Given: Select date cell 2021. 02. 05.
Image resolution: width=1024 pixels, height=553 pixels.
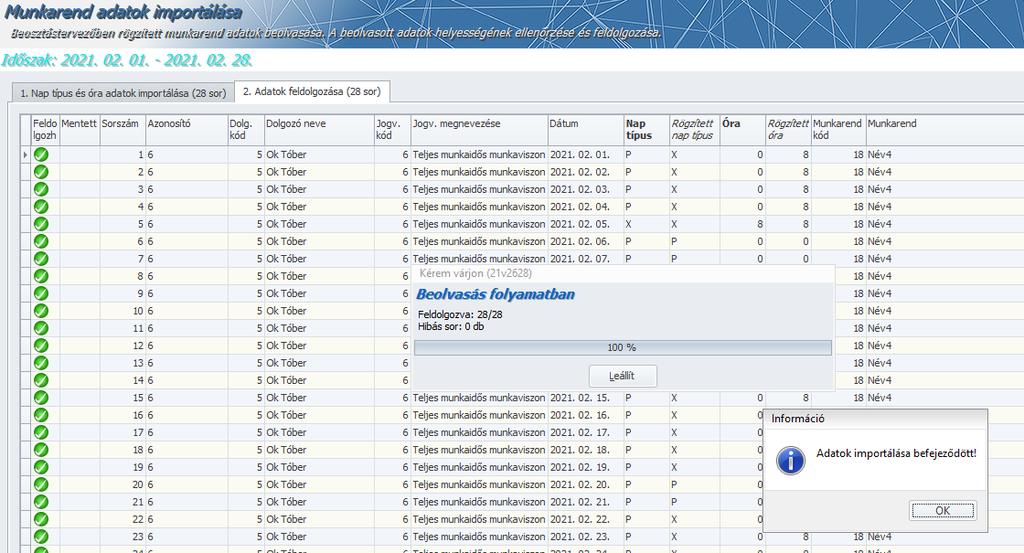Looking at the screenshot, I should pyautogui.click(x=586, y=224).
